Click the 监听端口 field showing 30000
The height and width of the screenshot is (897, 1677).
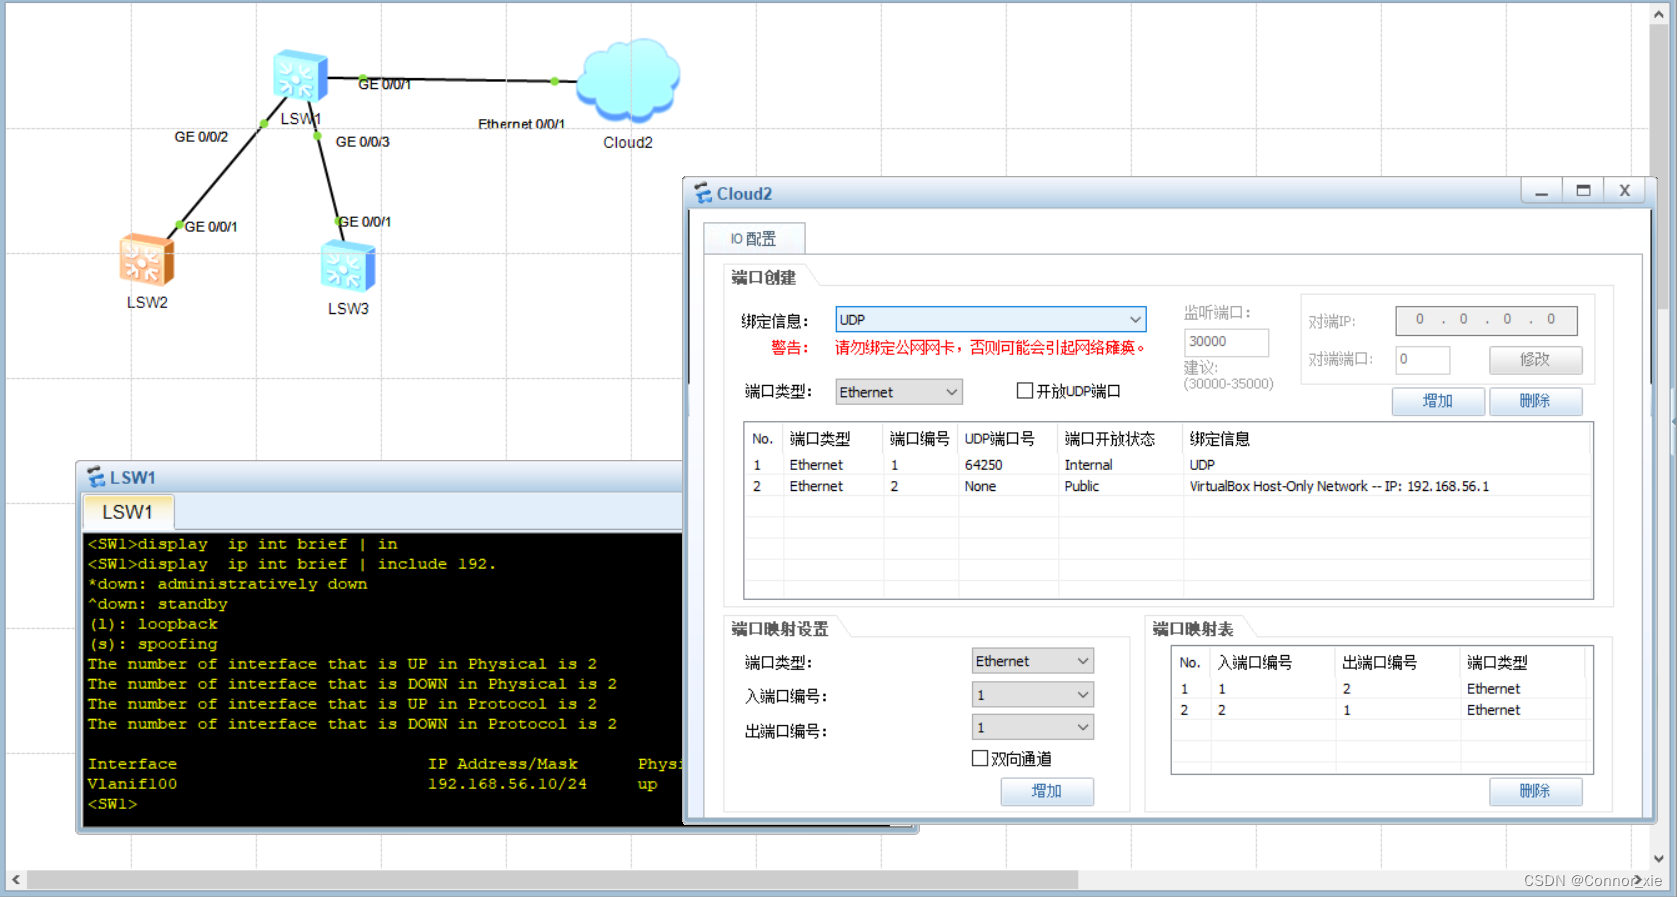pyautogui.click(x=1226, y=342)
